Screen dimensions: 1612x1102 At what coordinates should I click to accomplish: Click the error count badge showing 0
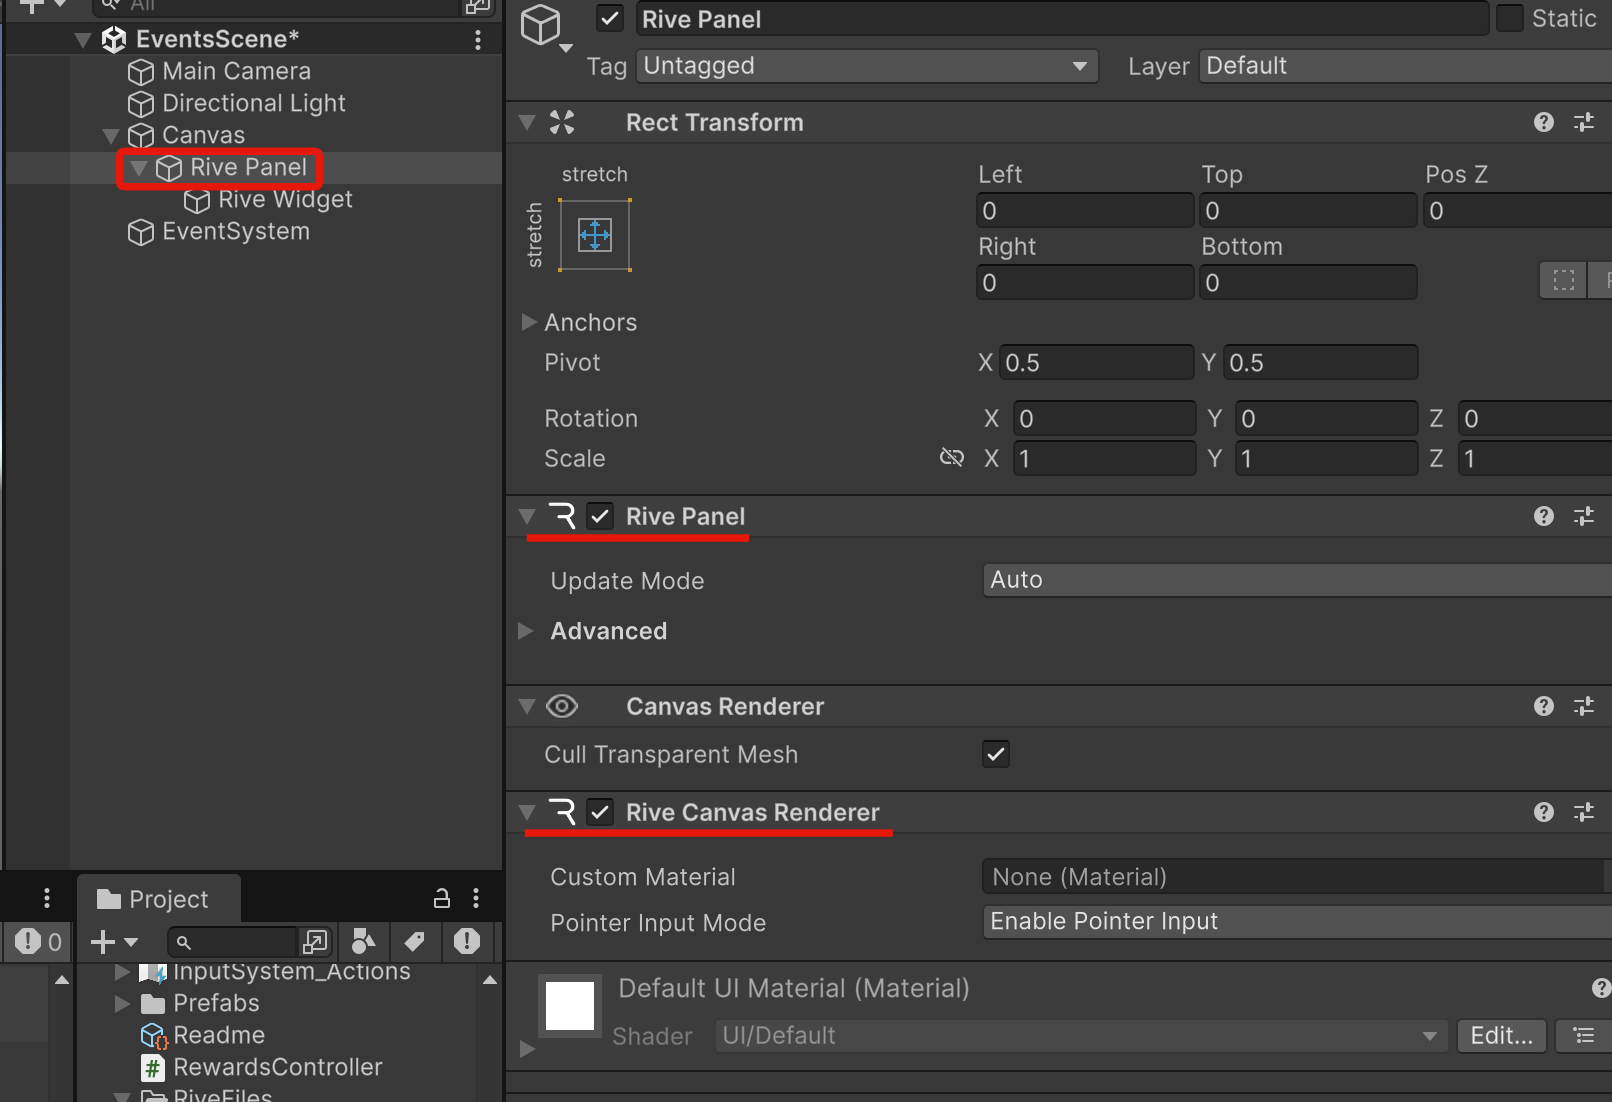[x=39, y=941]
